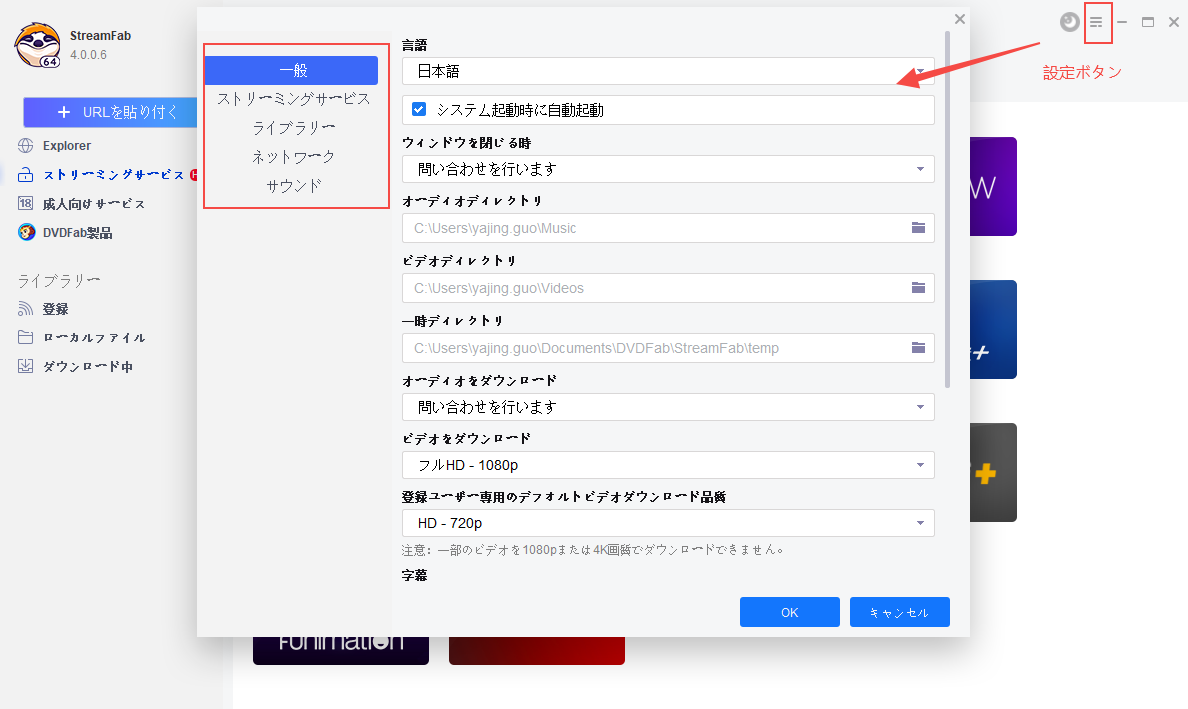Image resolution: width=1188 pixels, height=709 pixels.
Task: Click the purple service tile behind dialog
Action: (993, 186)
